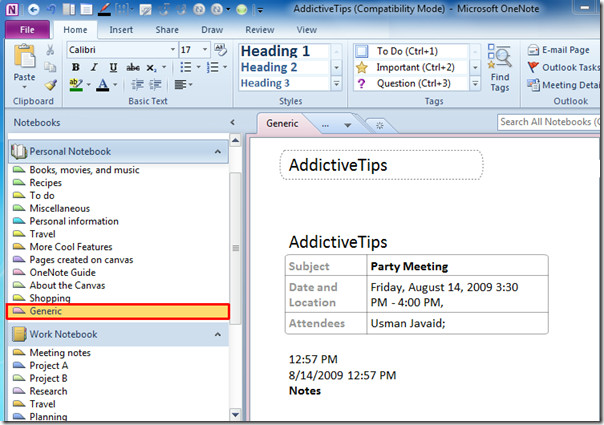Image resolution: width=604 pixels, height=425 pixels.
Task: Select the Generic section tab
Action: pos(282,123)
